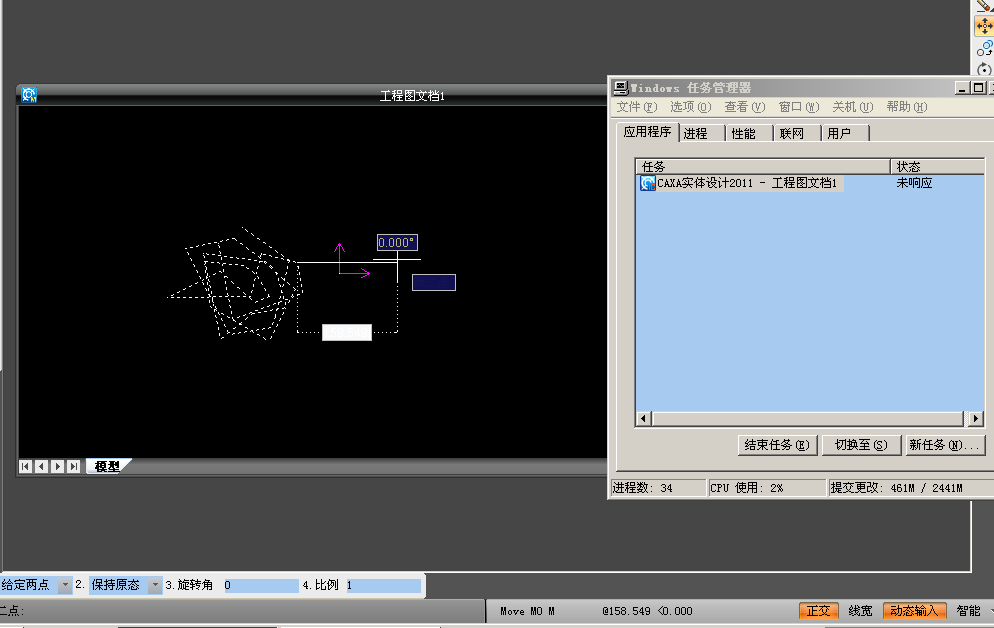Image resolution: width=994 pixels, height=628 pixels.
Task: Open the 给定两点 dropdown arrow
Action: (65, 585)
